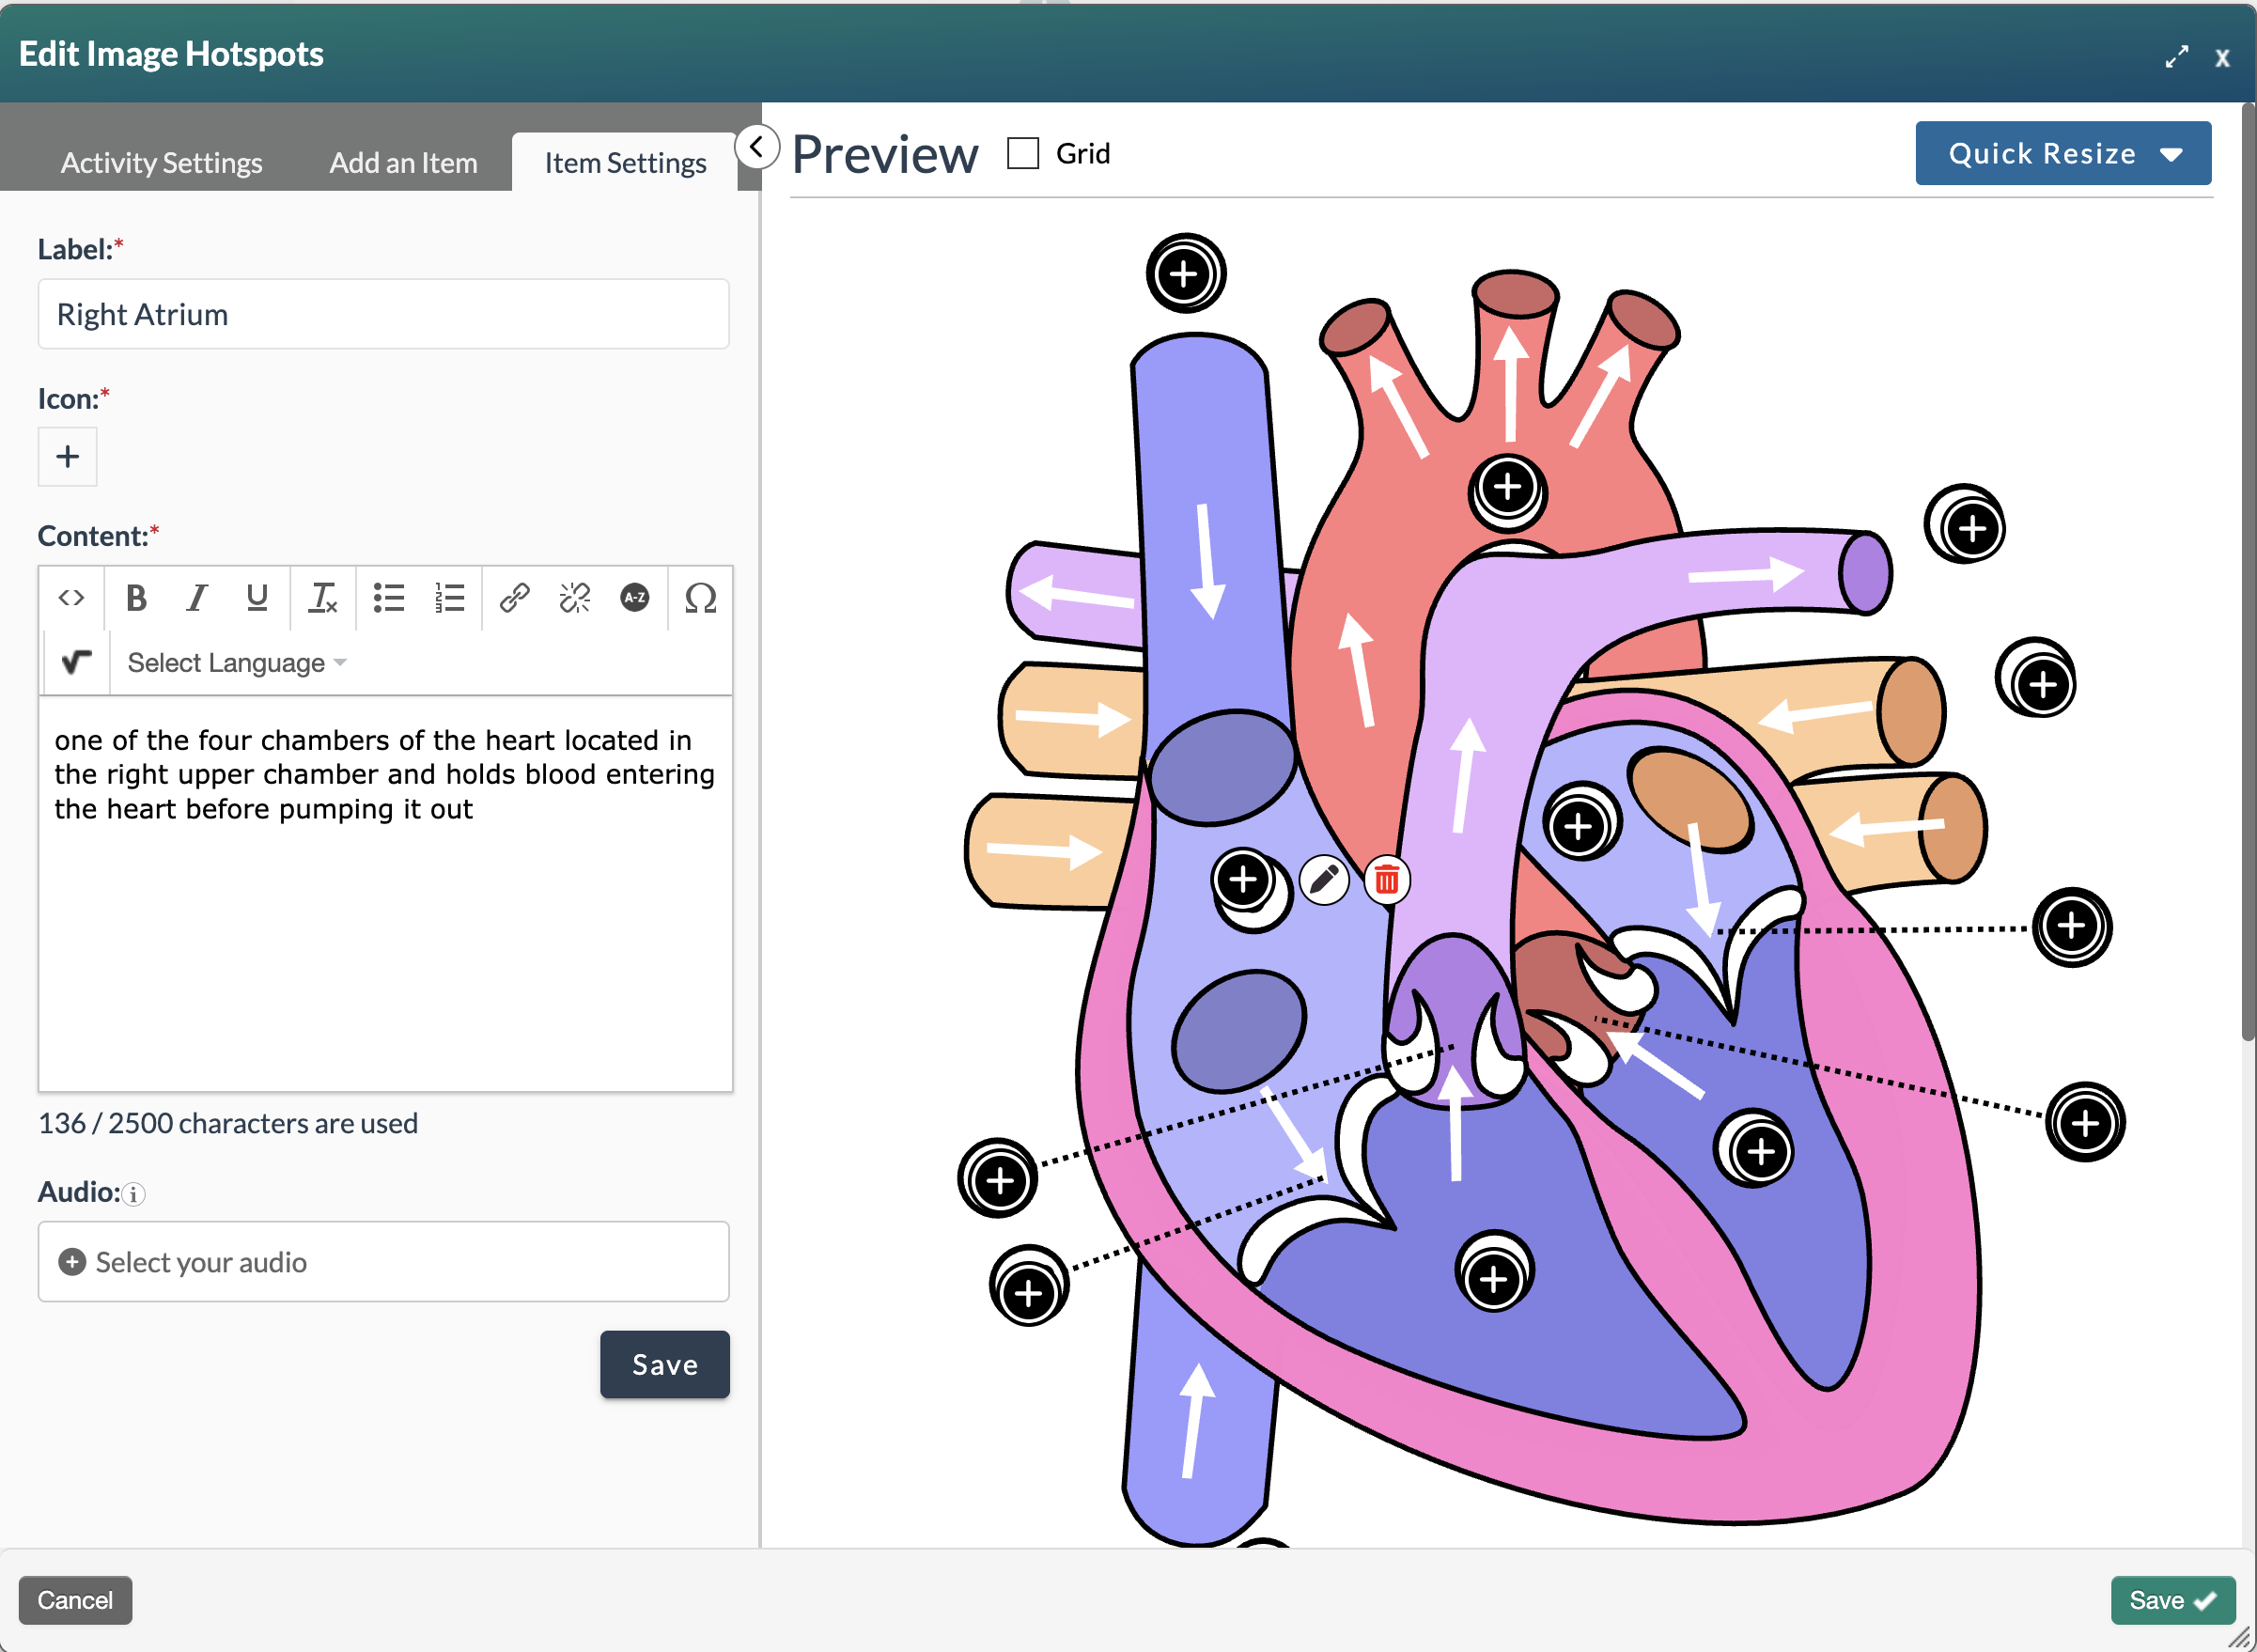This screenshot has width=2257, height=1652.
Task: Remove link with the unlink icon
Action: coord(575,598)
